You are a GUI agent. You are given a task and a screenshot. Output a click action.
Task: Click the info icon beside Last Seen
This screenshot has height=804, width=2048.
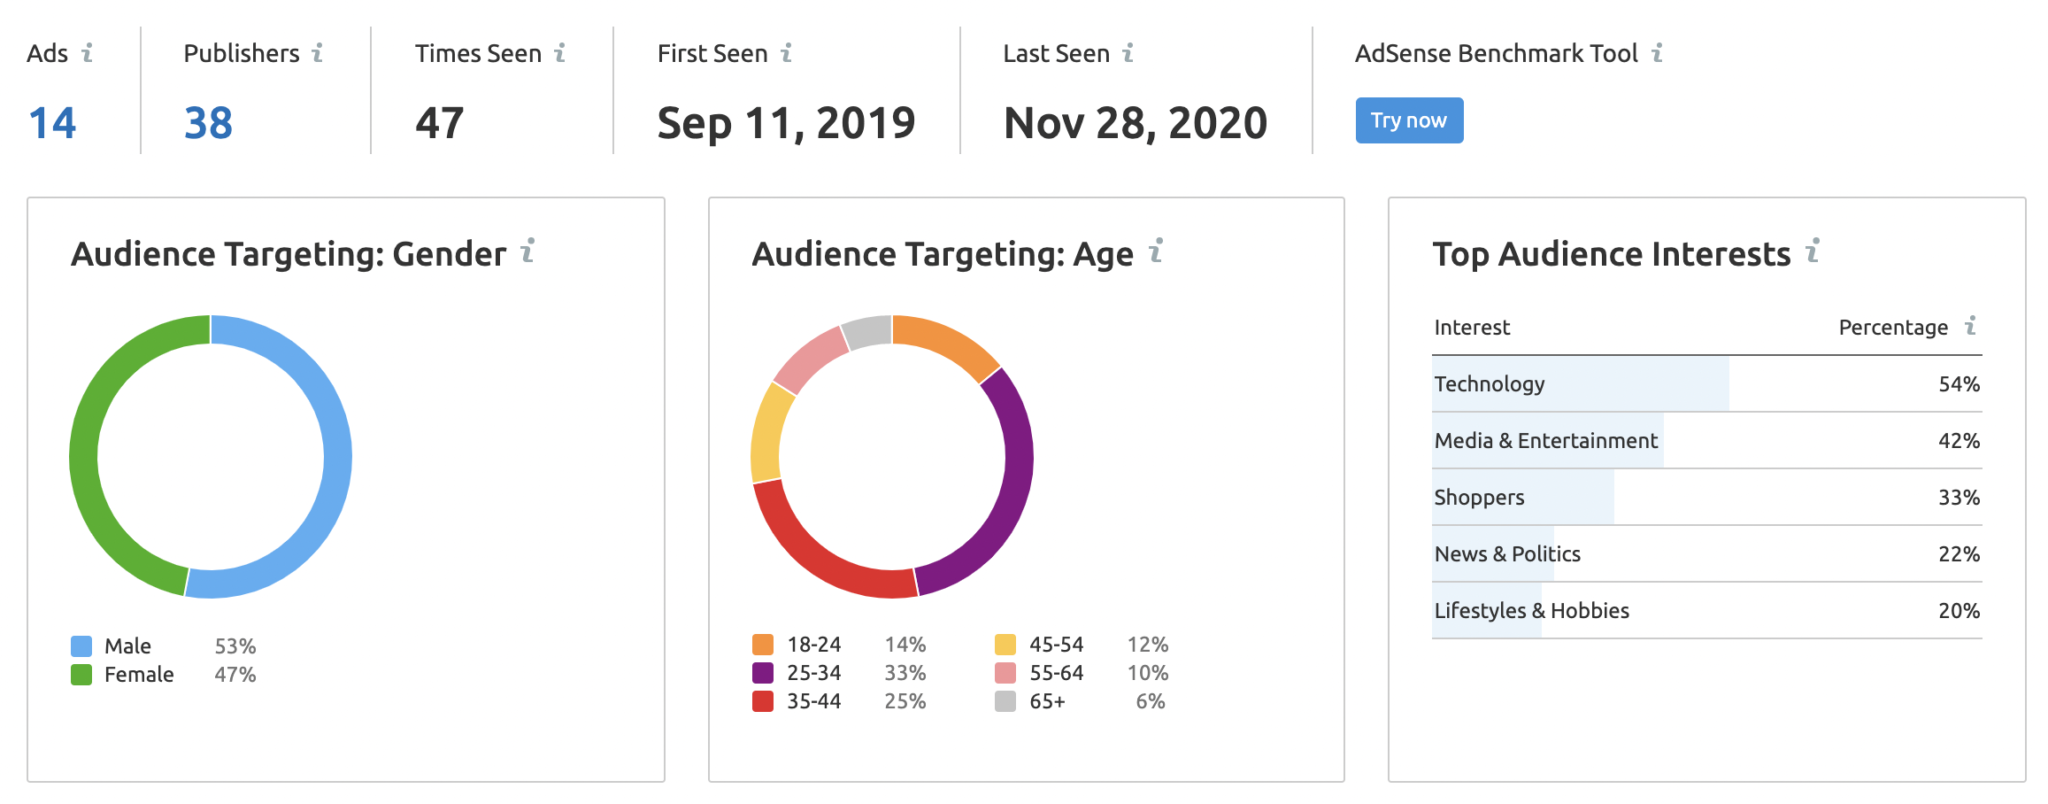click(x=1128, y=52)
